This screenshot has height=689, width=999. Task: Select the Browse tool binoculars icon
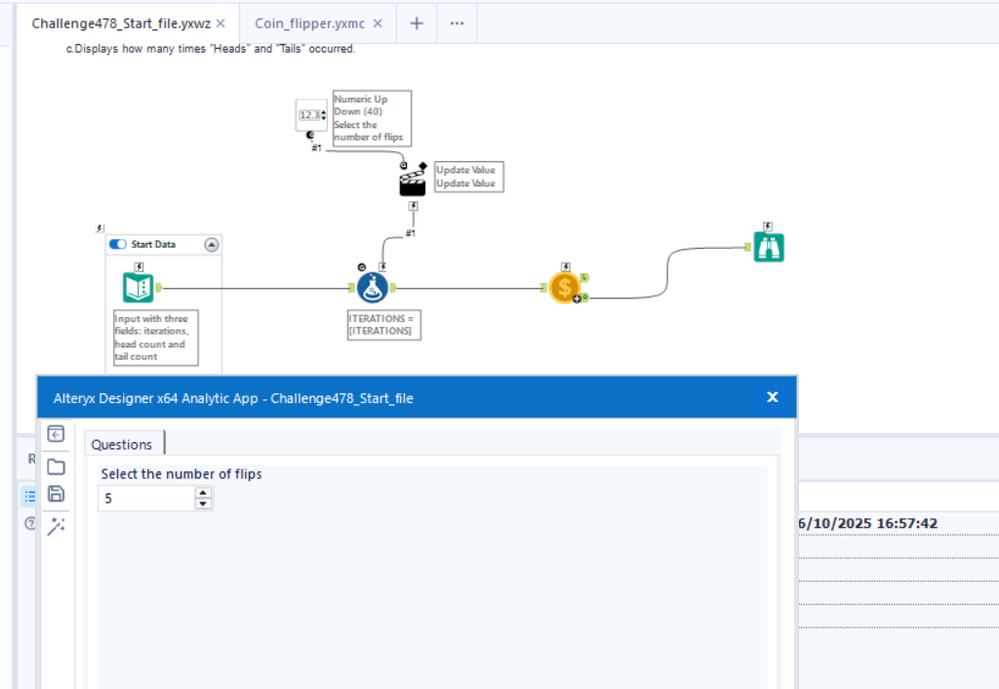[x=769, y=247]
